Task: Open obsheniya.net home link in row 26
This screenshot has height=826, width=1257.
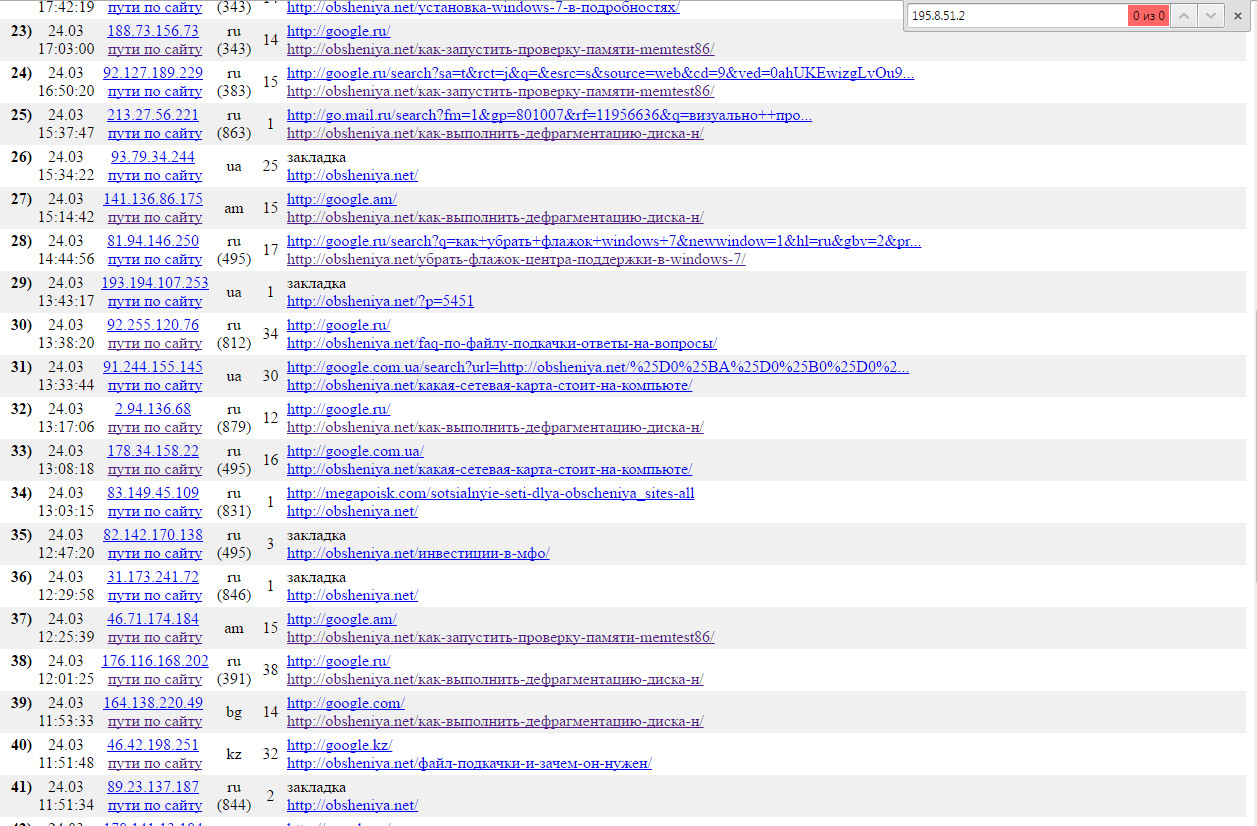Action: point(352,175)
